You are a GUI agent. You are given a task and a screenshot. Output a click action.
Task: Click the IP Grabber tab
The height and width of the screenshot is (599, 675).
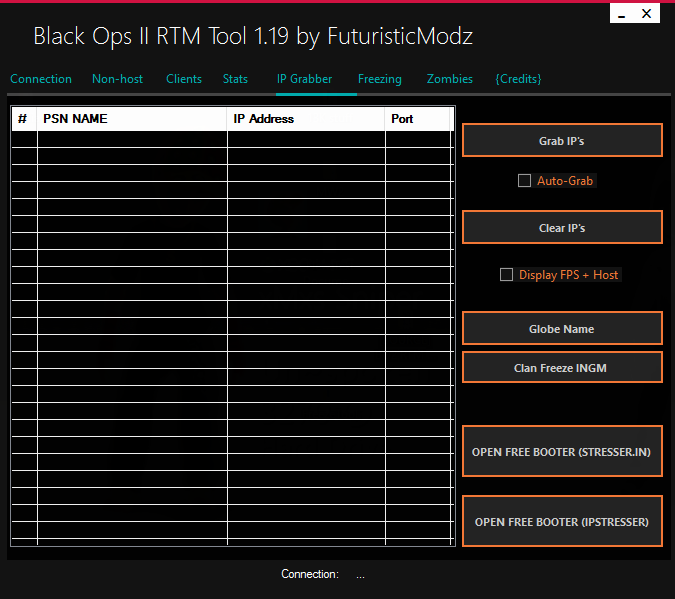click(304, 79)
